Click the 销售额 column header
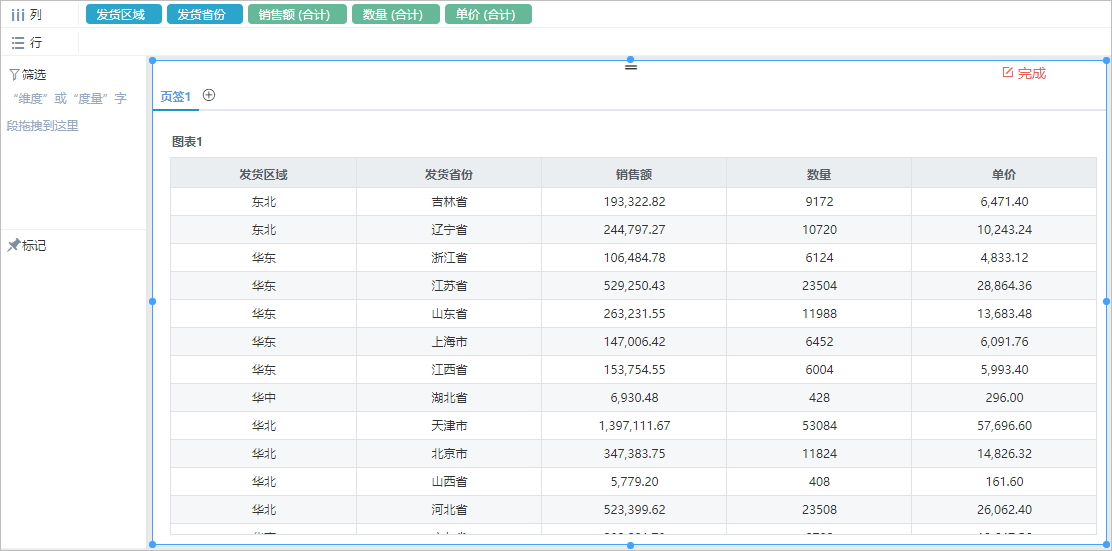Viewport: 1112px width, 551px height. click(633, 173)
